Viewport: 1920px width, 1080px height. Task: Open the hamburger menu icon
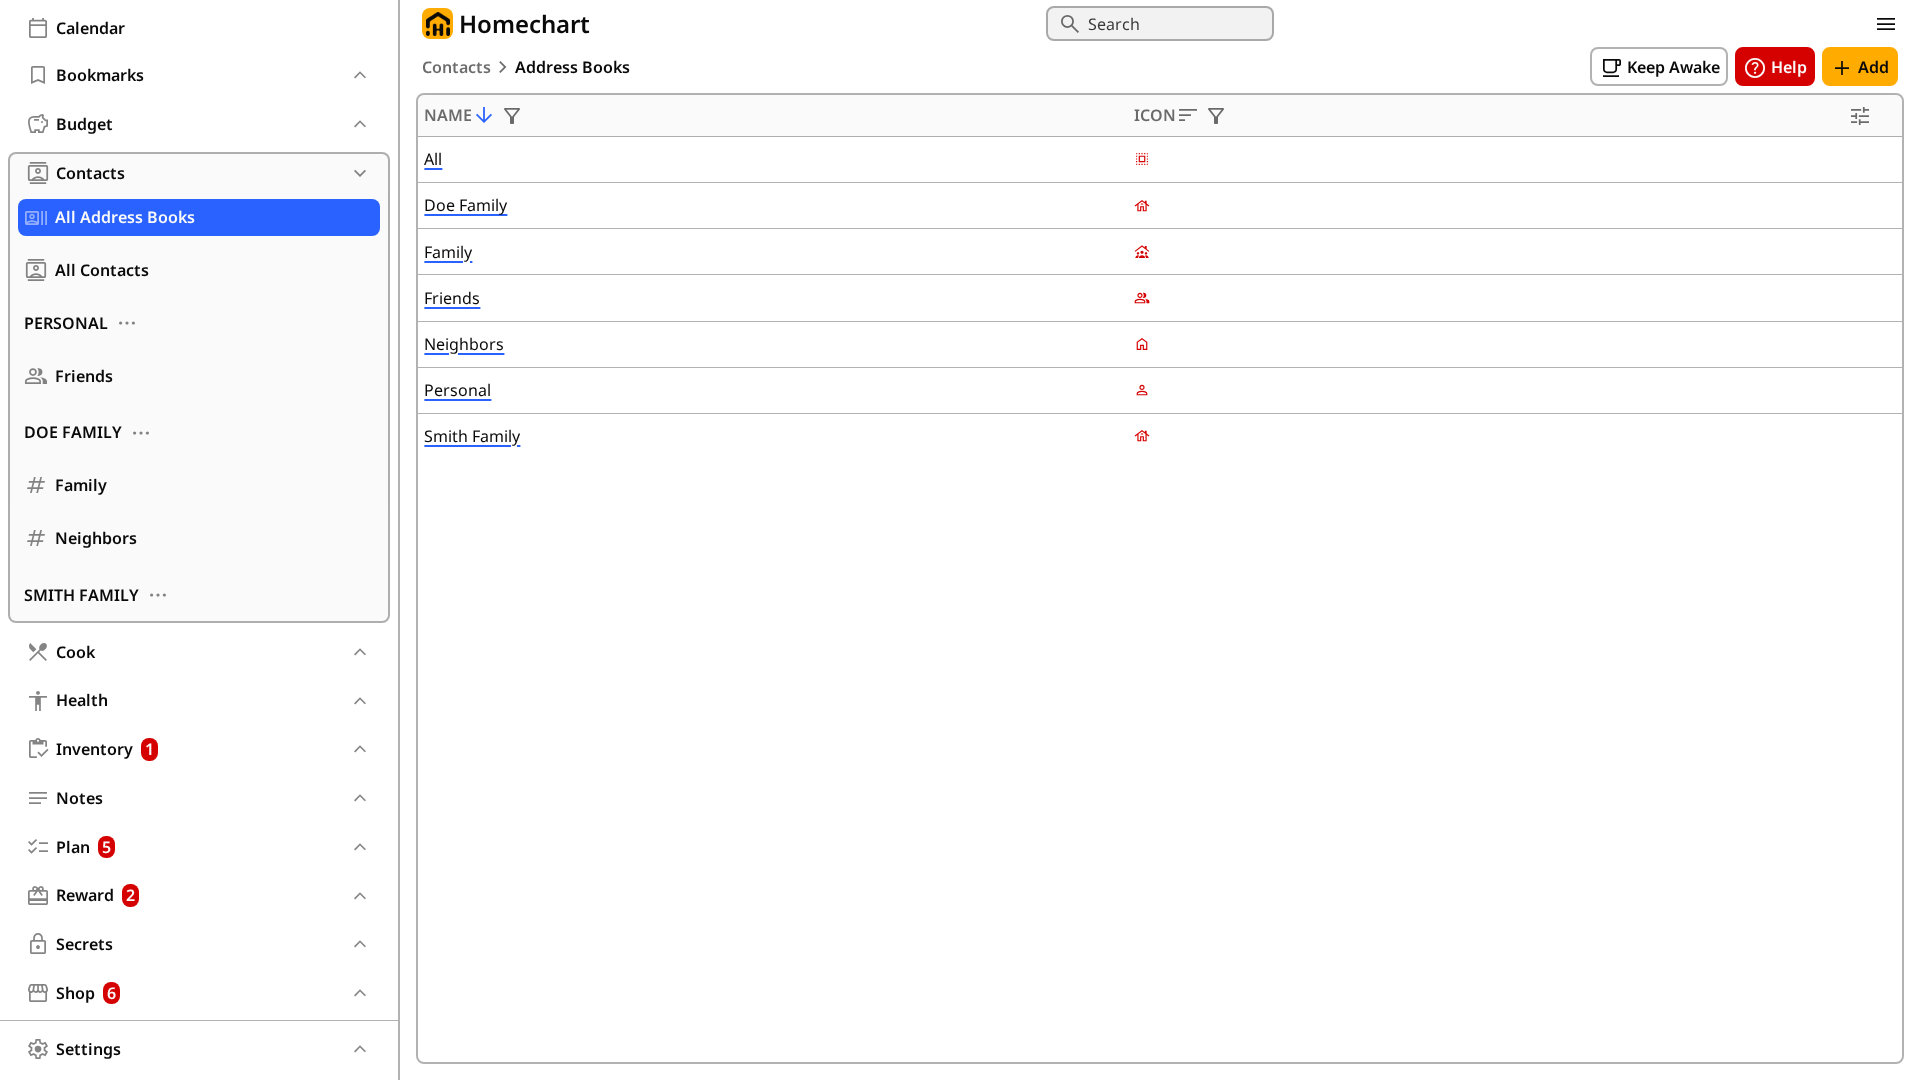pos(1886,24)
